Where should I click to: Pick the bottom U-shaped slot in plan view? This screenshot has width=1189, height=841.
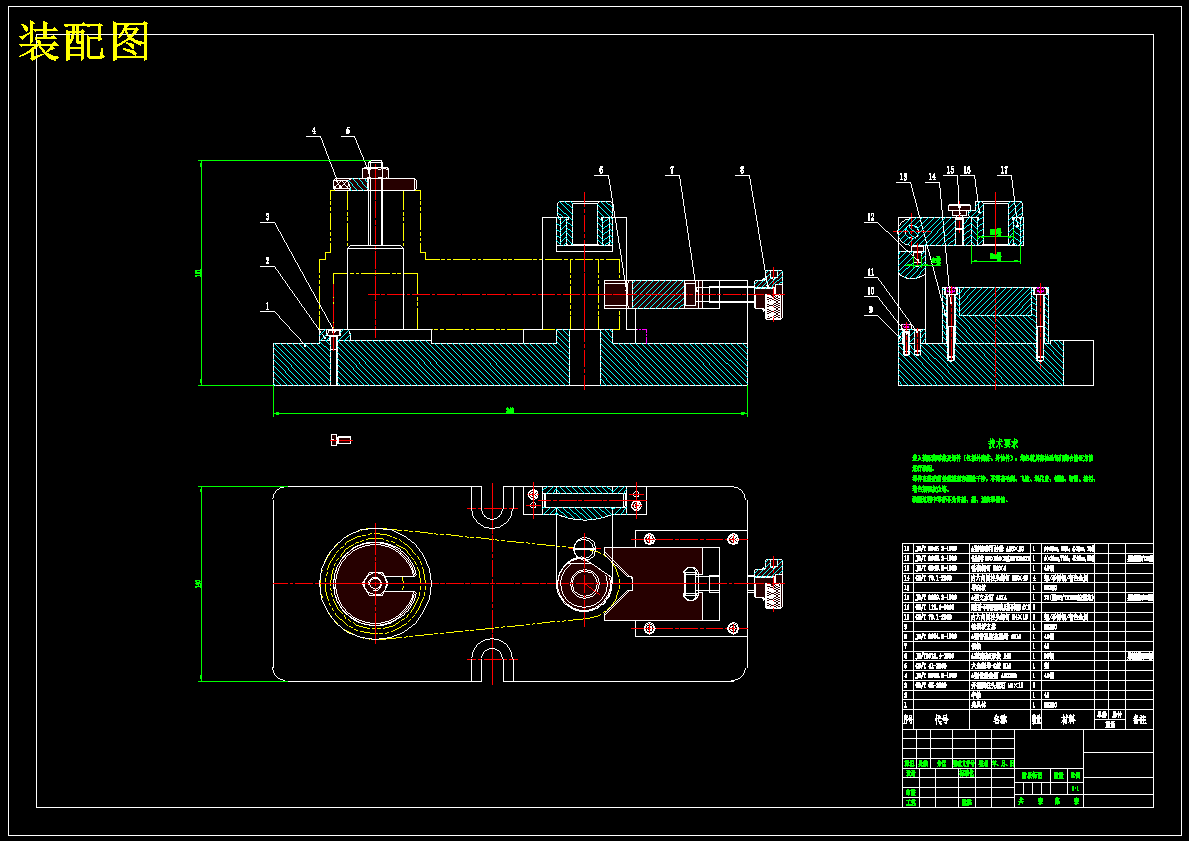tap(493, 661)
